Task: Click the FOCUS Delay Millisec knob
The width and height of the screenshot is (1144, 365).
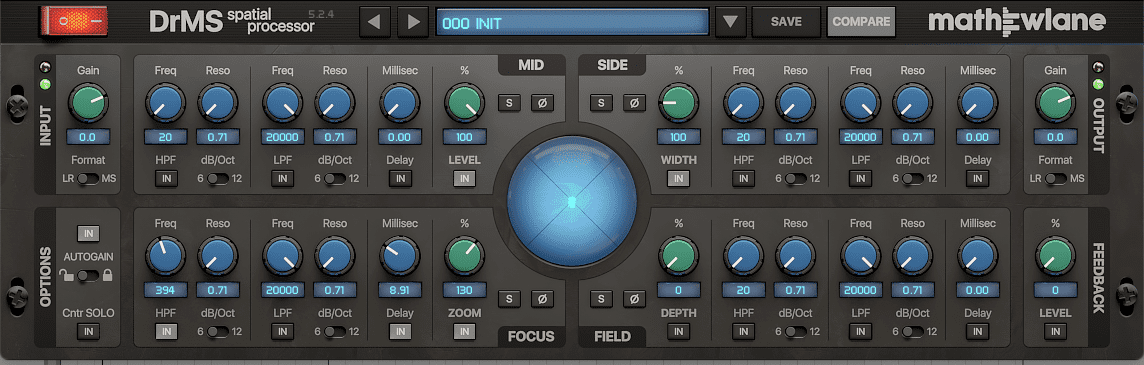Action: (400, 256)
